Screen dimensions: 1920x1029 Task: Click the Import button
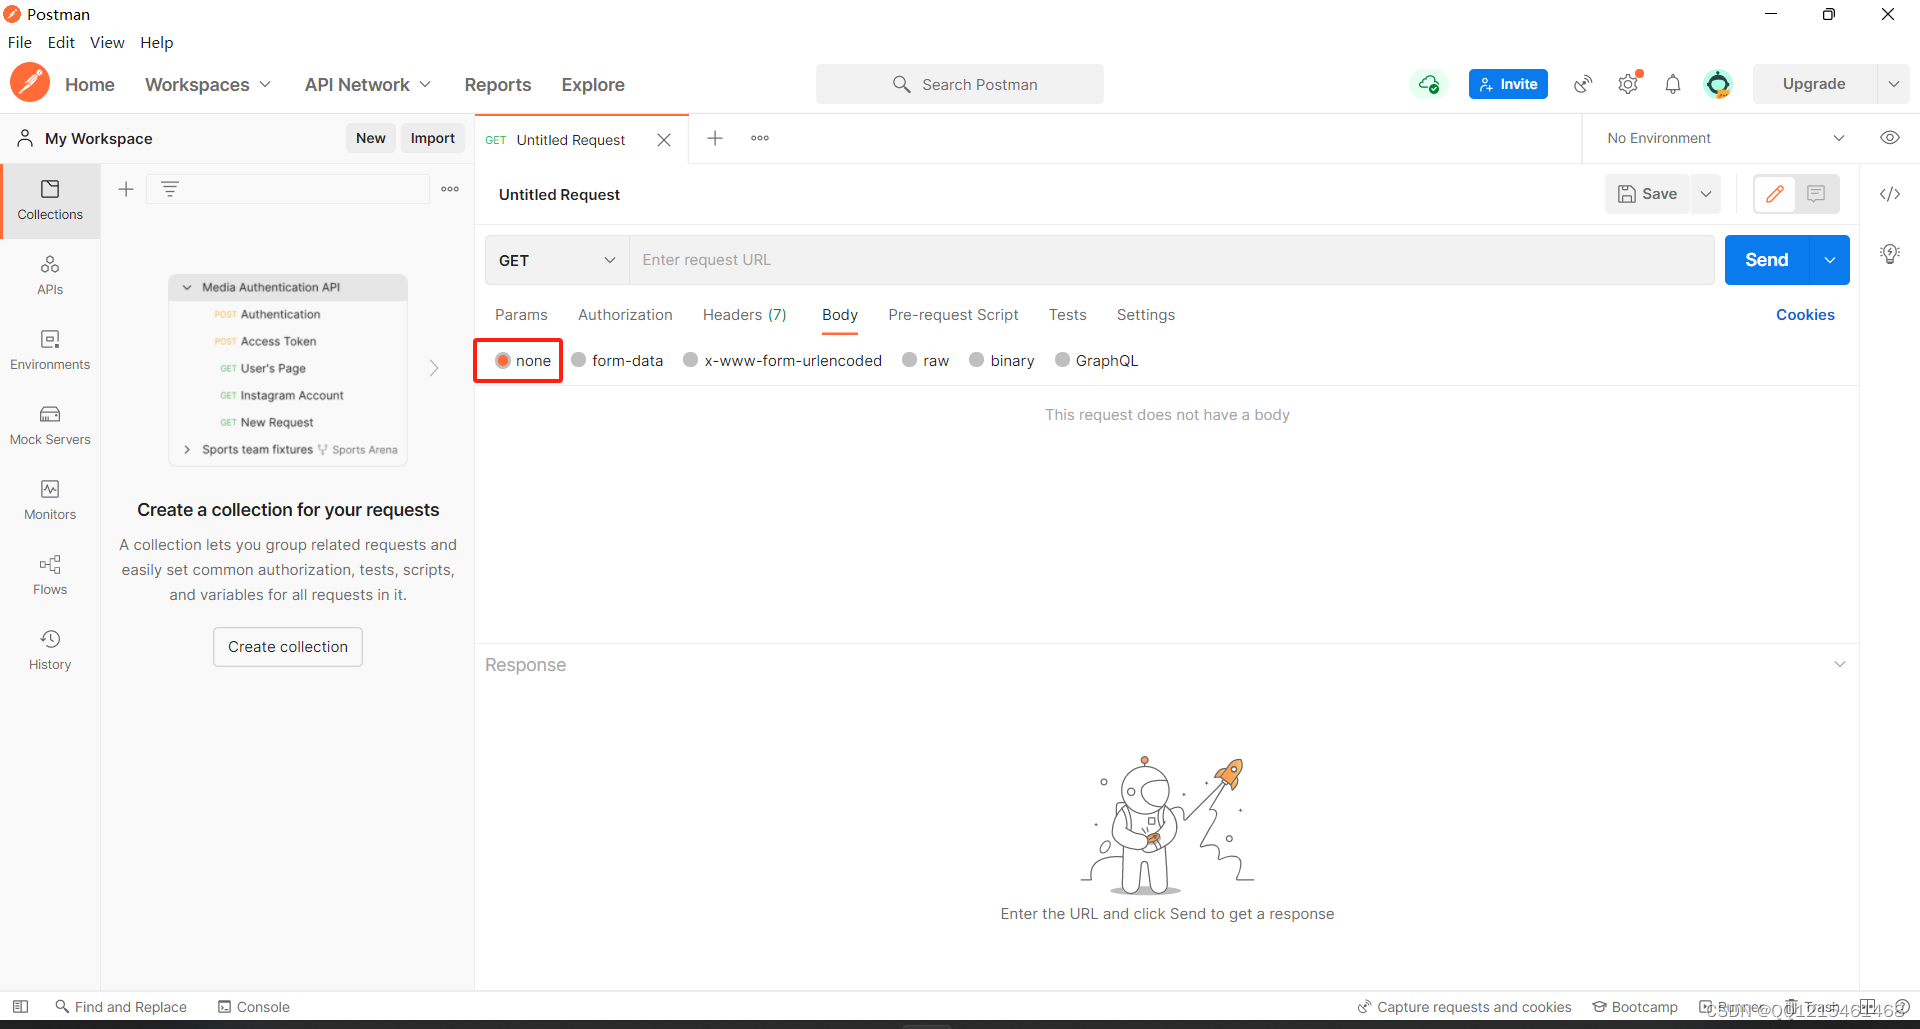433,138
